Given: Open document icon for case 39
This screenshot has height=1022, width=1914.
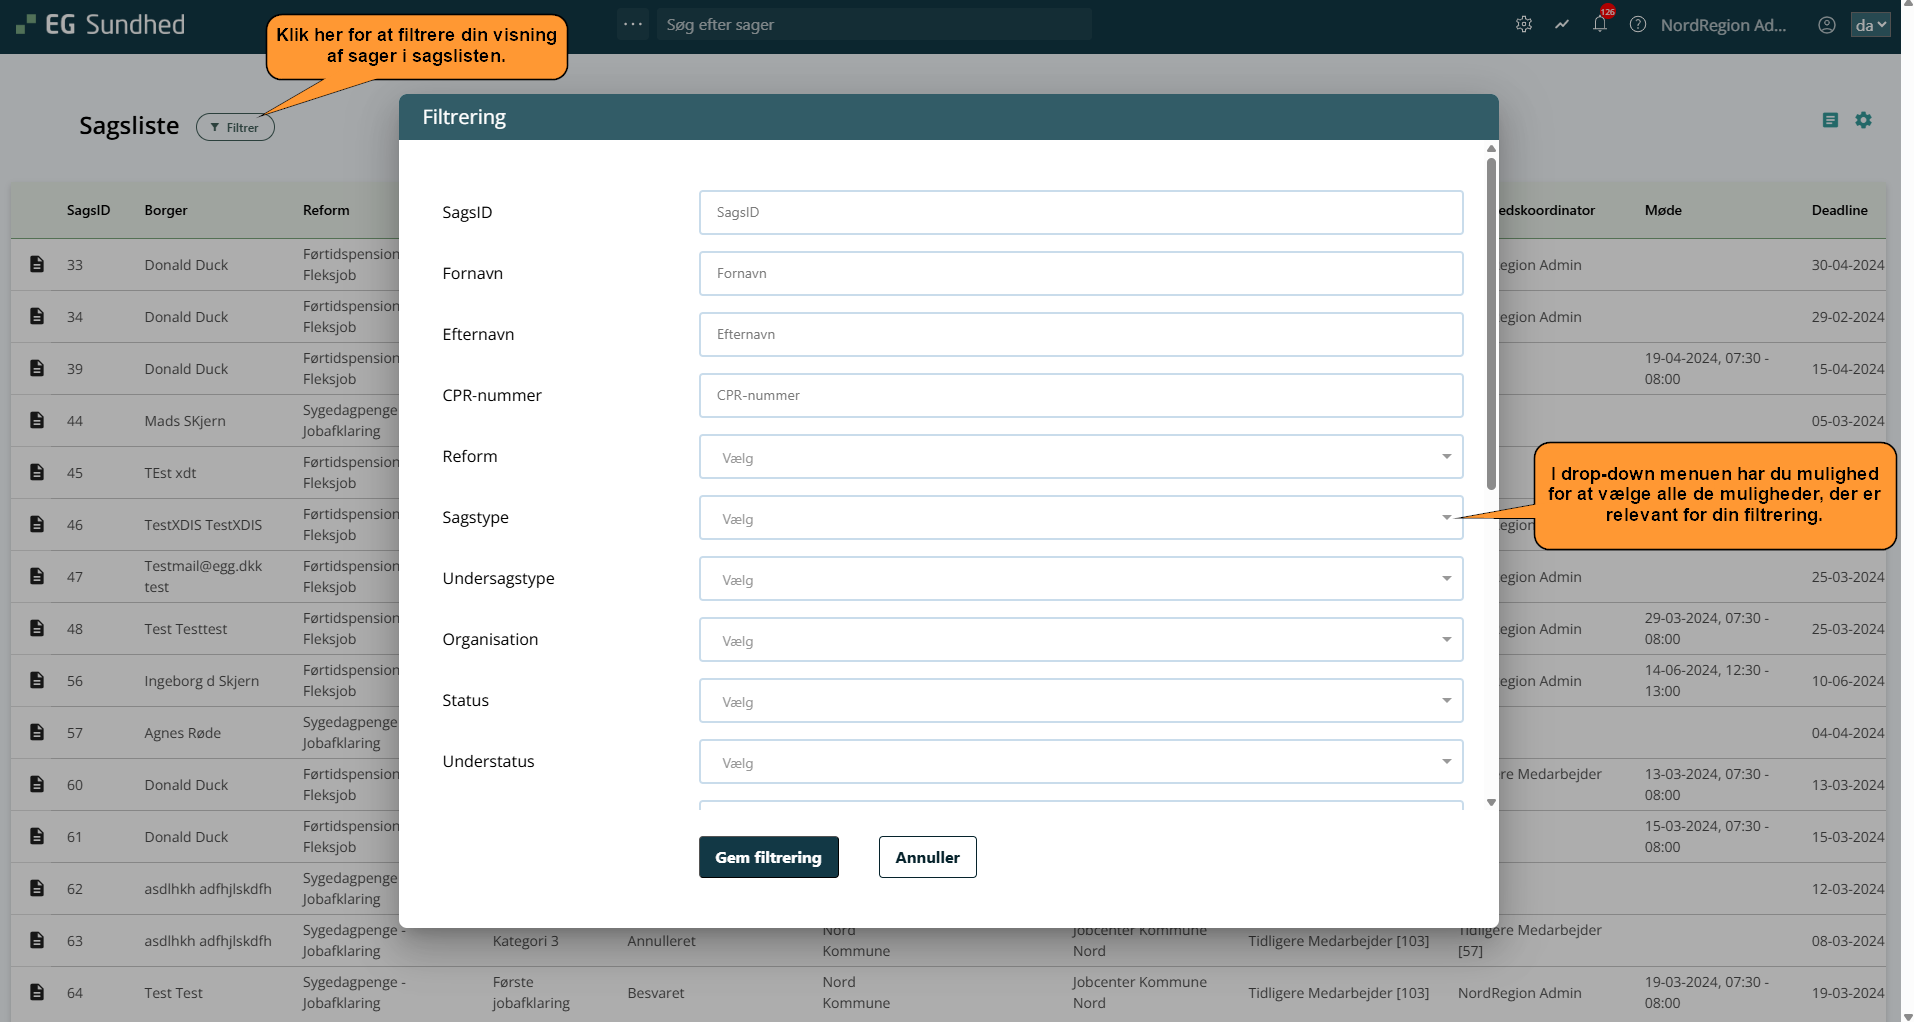Looking at the screenshot, I should coord(37,368).
